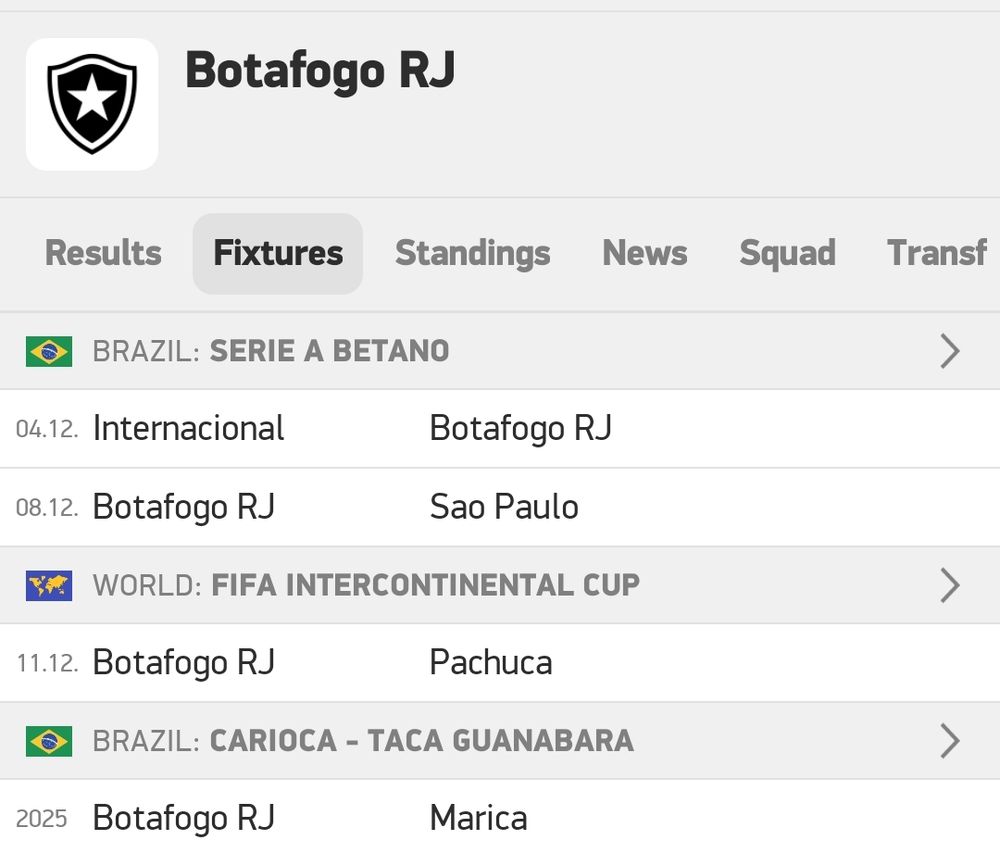Show the Squad tab

[x=787, y=254]
